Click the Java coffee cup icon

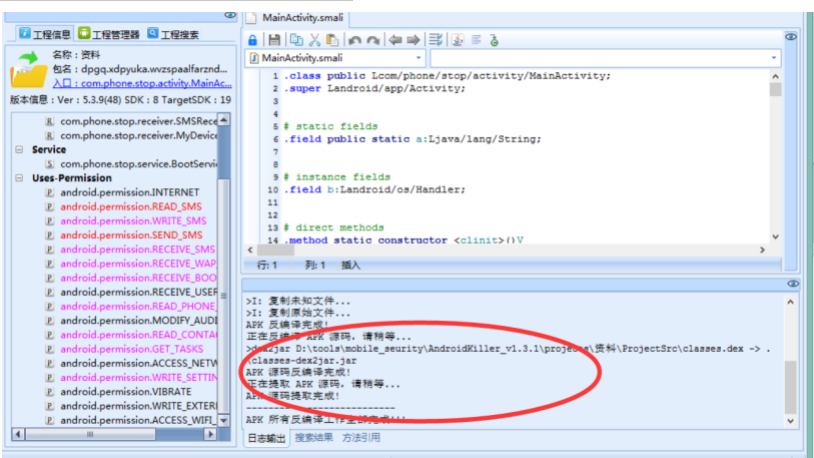click(458, 40)
